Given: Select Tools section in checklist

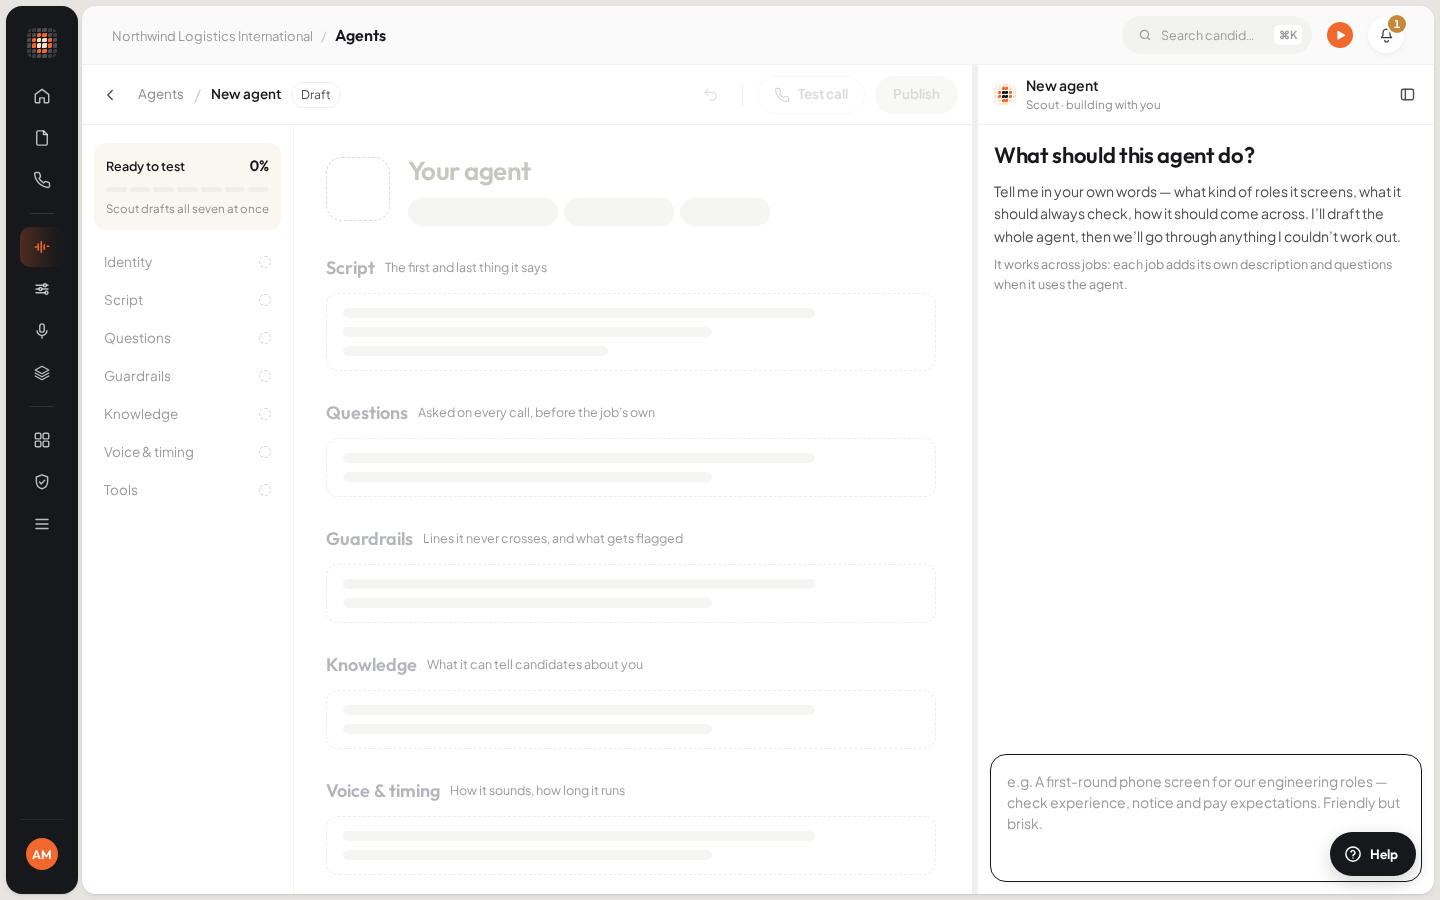Looking at the screenshot, I should coord(187,490).
